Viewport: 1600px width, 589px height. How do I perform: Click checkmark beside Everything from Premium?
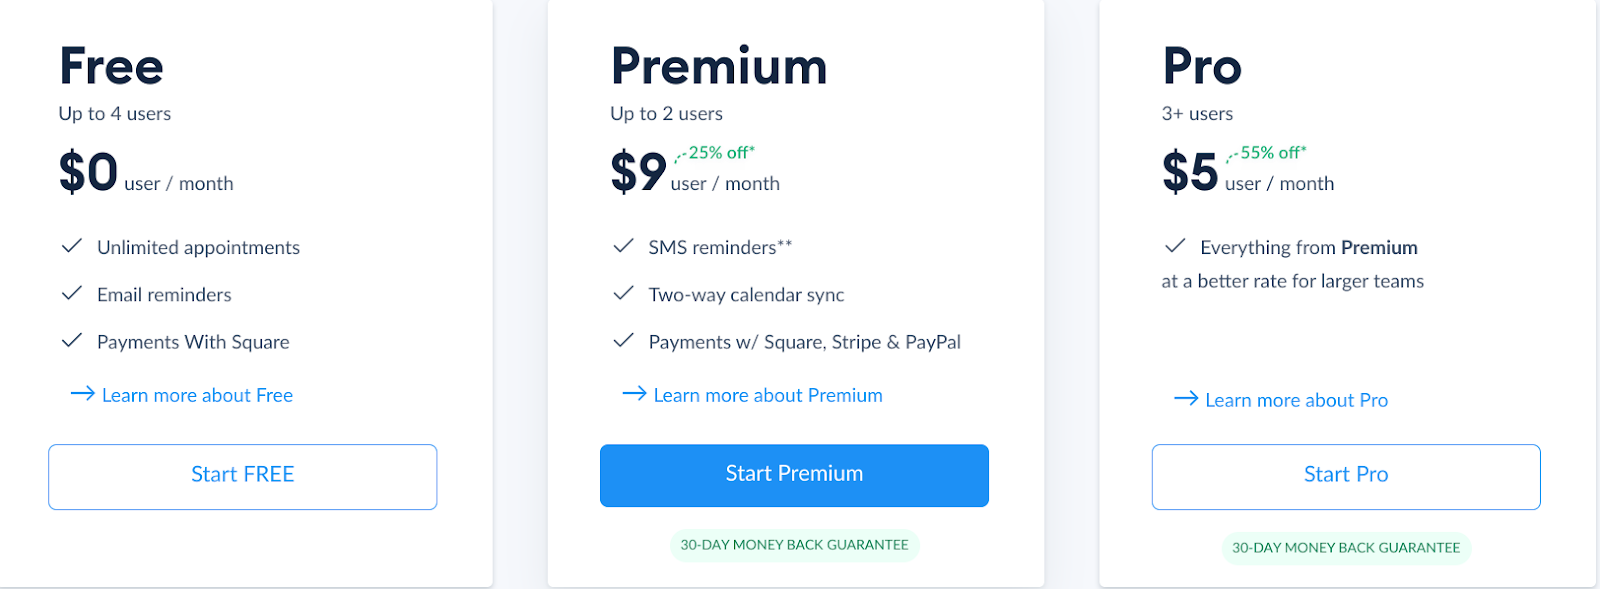[1176, 245]
